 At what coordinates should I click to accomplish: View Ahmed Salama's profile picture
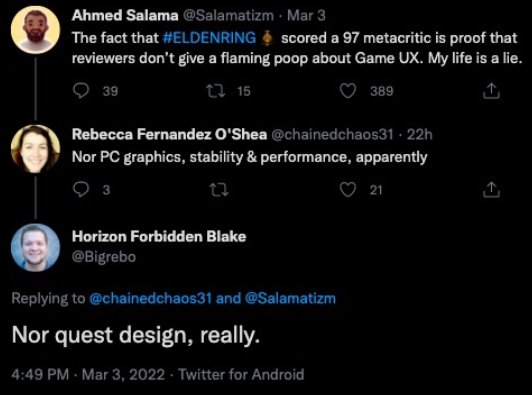pyautogui.click(x=35, y=30)
